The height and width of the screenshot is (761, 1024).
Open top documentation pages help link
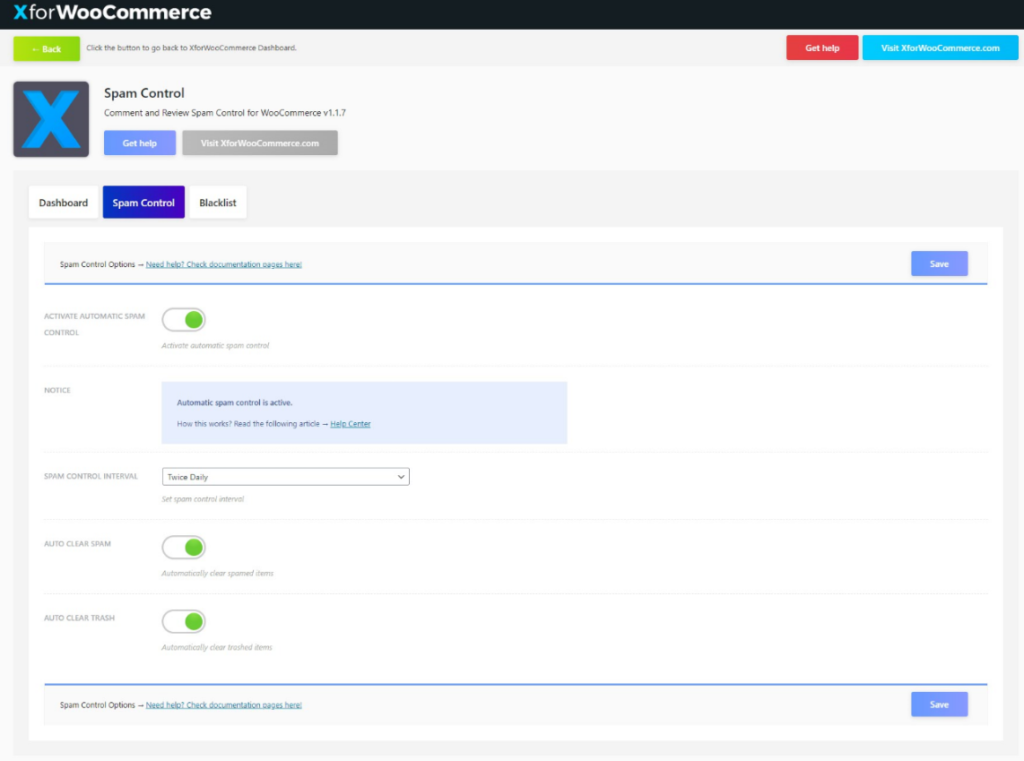click(223, 265)
